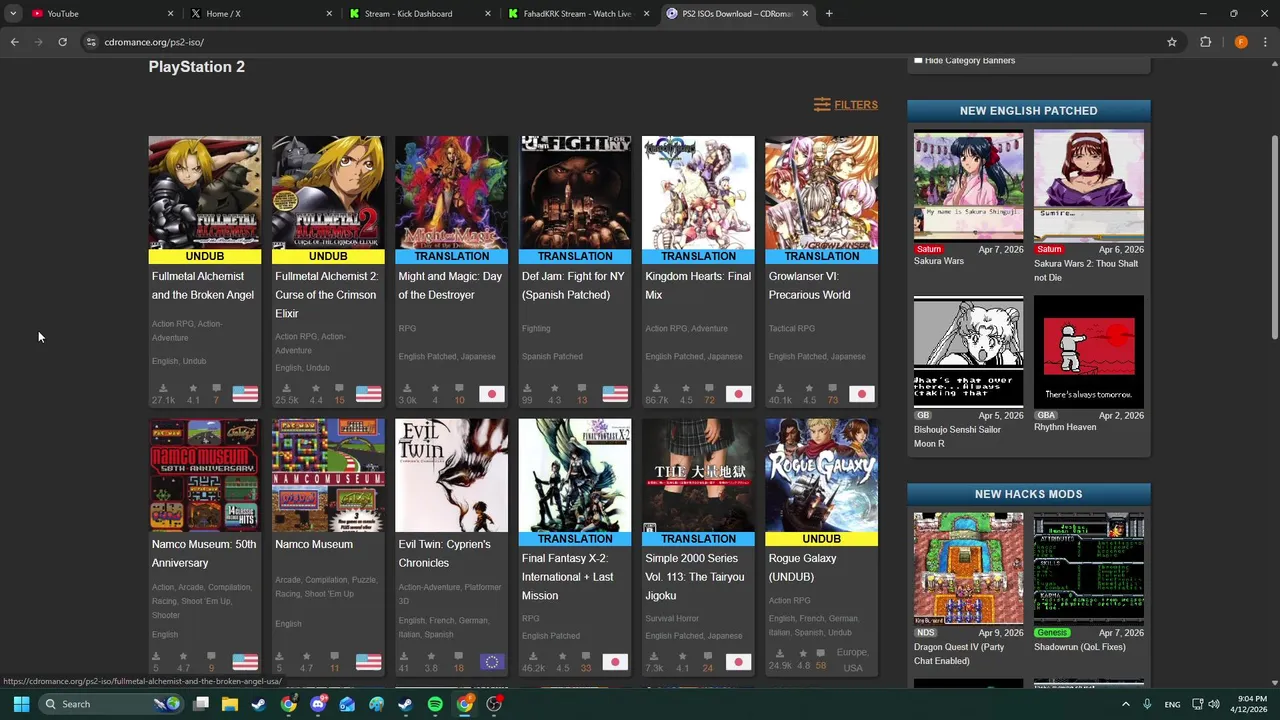Screen dimensions: 1280x720
Task: Open Spotify from the taskbar
Action: click(435, 704)
